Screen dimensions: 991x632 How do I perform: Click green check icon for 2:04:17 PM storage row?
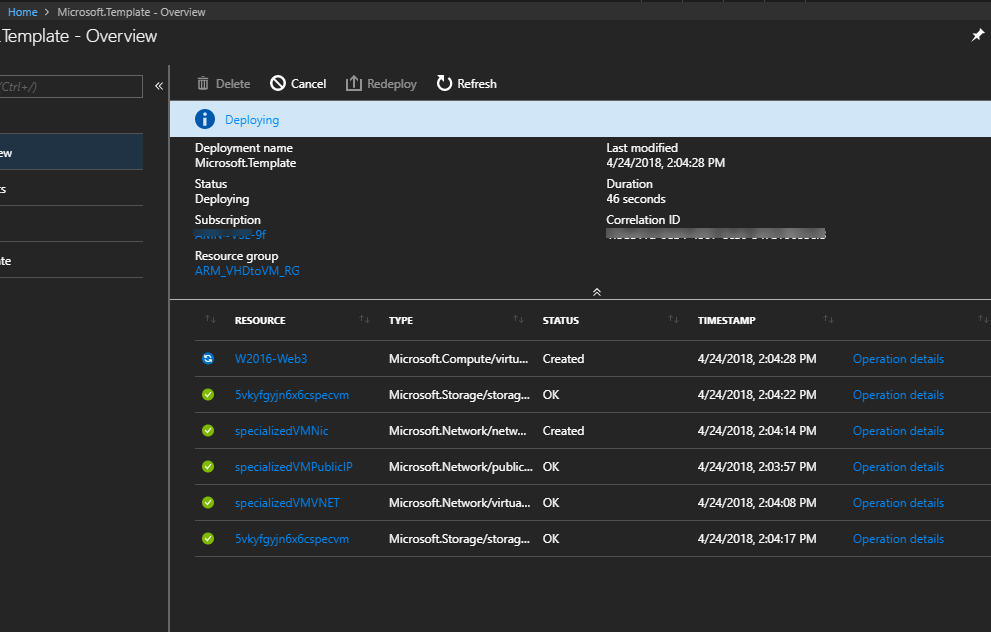tap(208, 538)
